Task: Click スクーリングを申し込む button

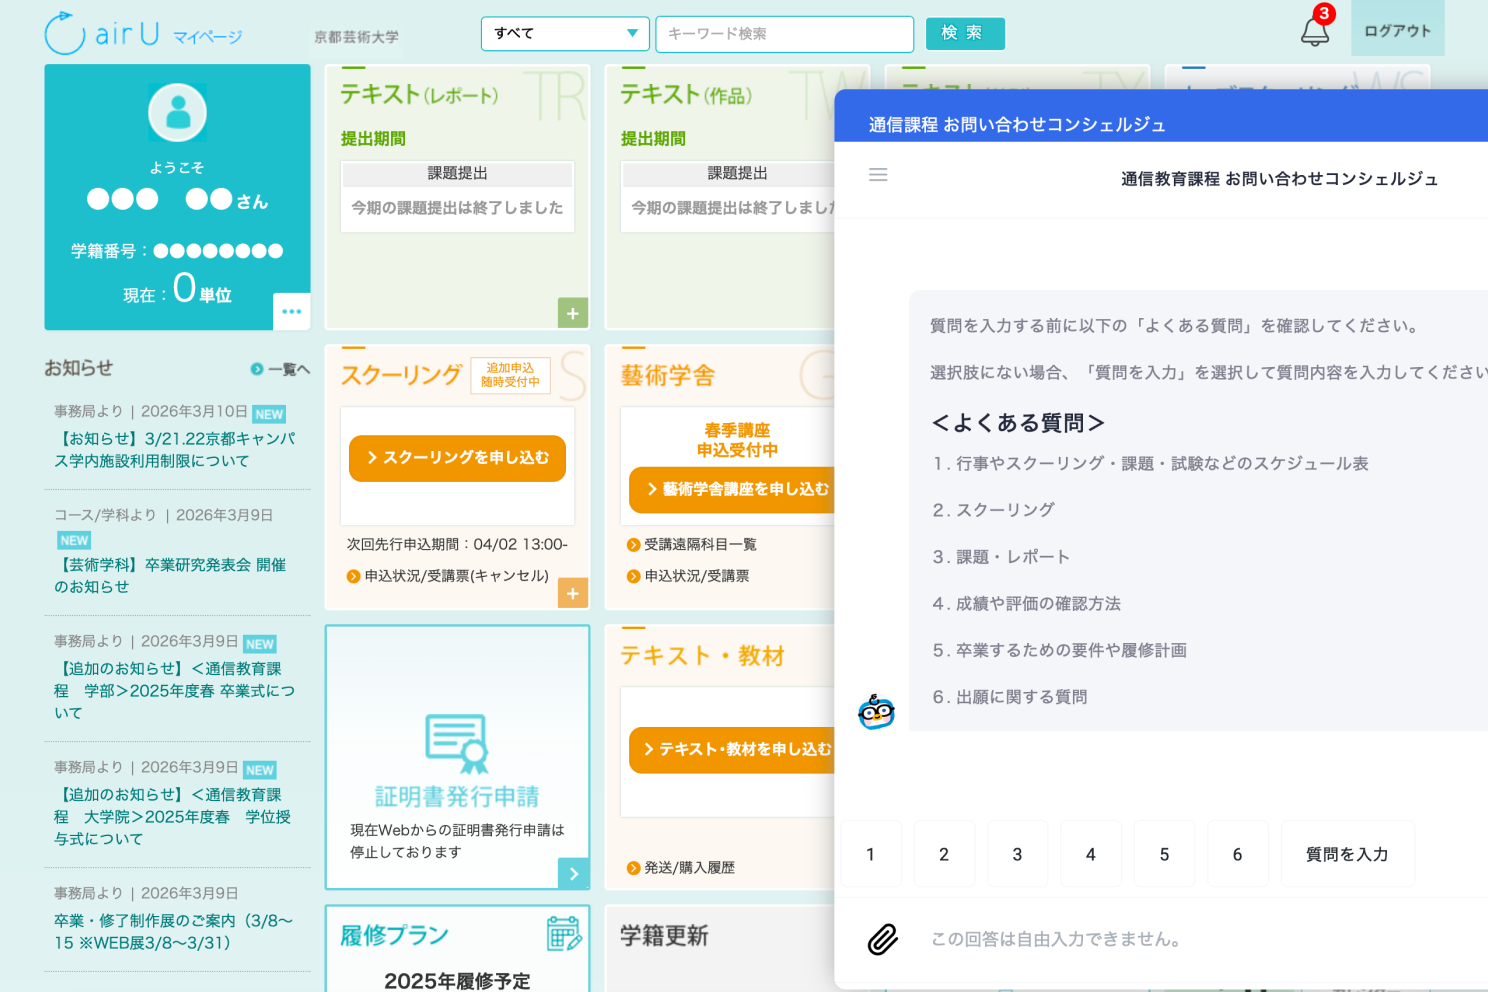Action: (457, 458)
